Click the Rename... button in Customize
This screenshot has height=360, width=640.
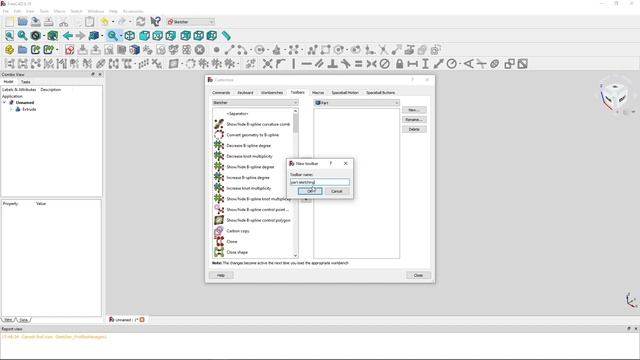pos(414,120)
